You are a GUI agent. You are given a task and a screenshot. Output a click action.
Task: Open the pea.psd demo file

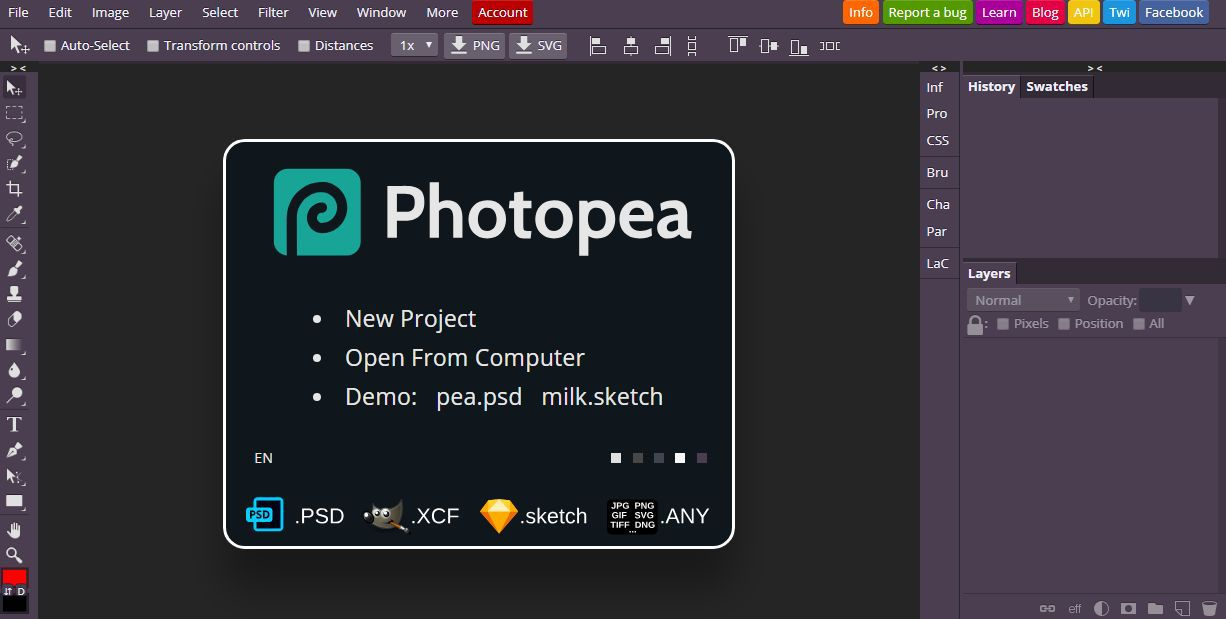point(479,397)
